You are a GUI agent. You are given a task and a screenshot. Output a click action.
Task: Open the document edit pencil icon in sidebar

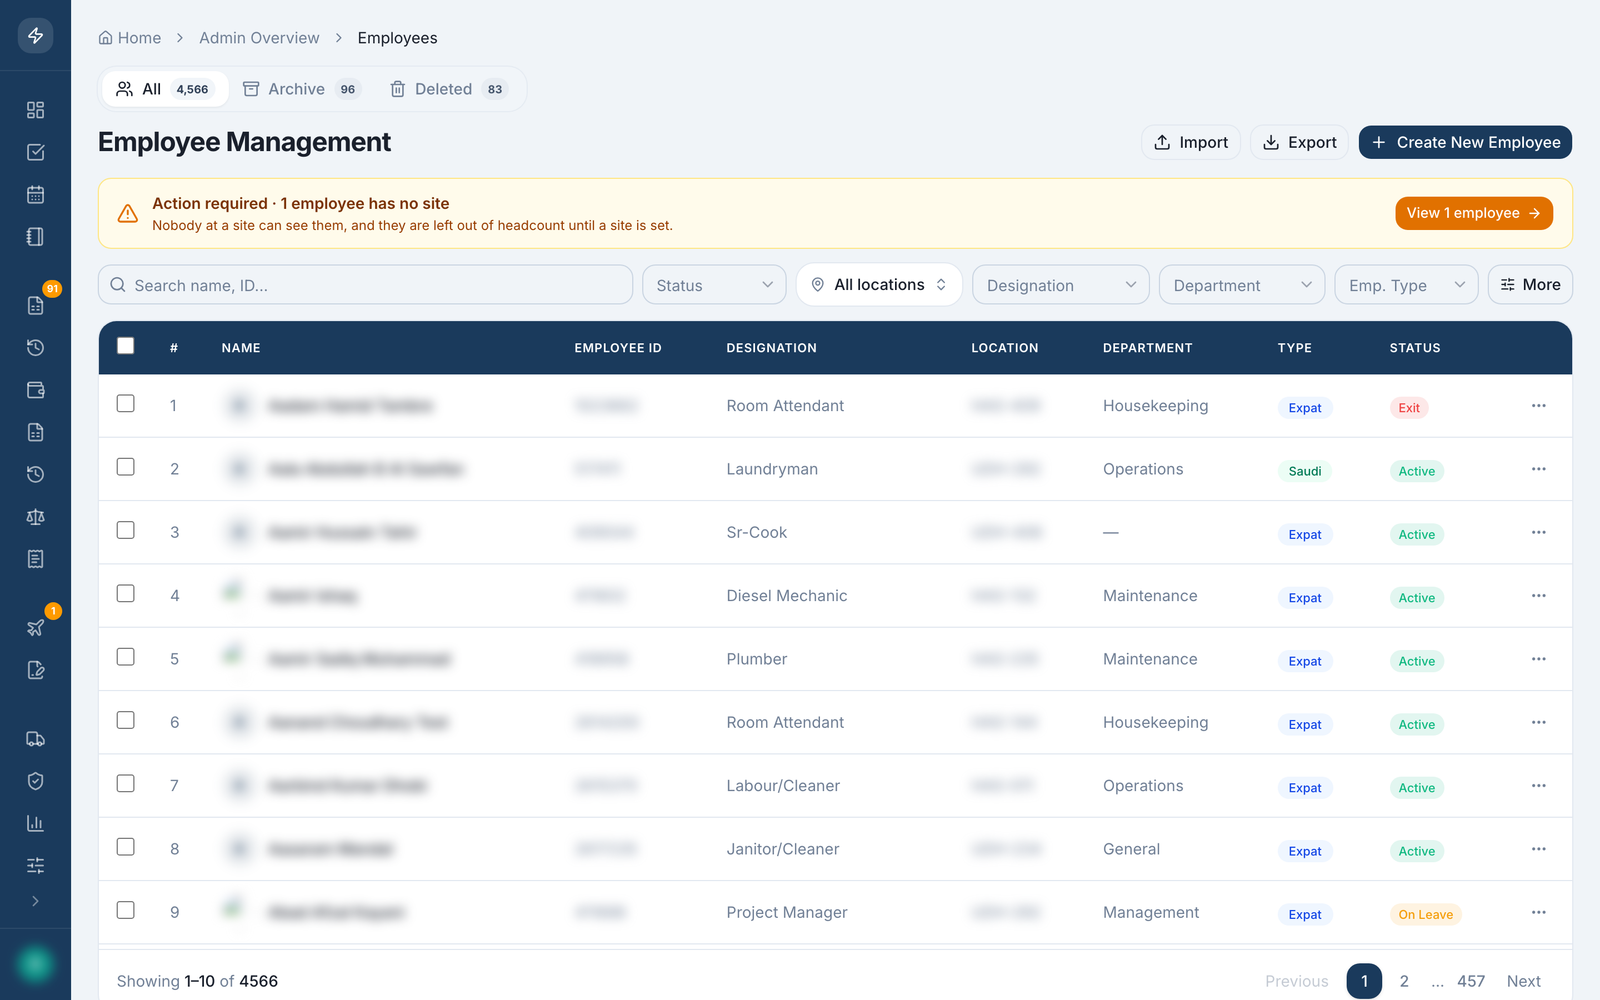35,670
